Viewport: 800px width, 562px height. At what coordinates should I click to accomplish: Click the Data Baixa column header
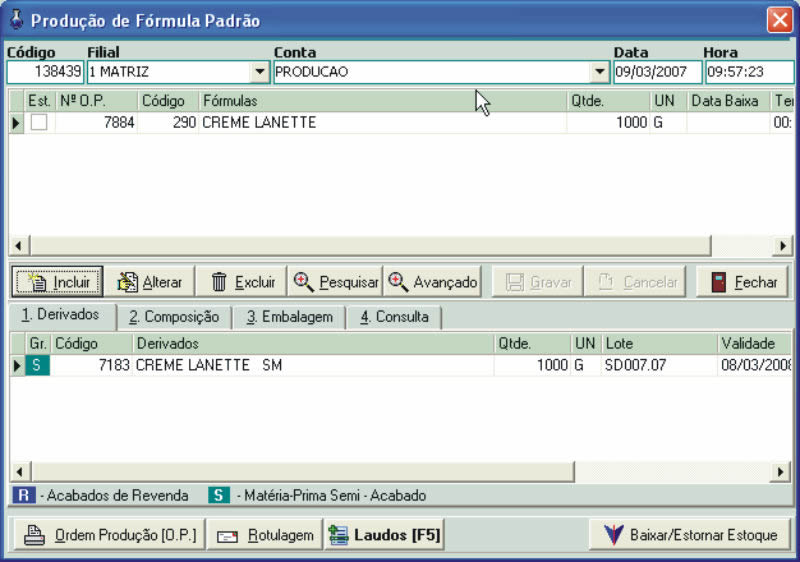pos(728,101)
